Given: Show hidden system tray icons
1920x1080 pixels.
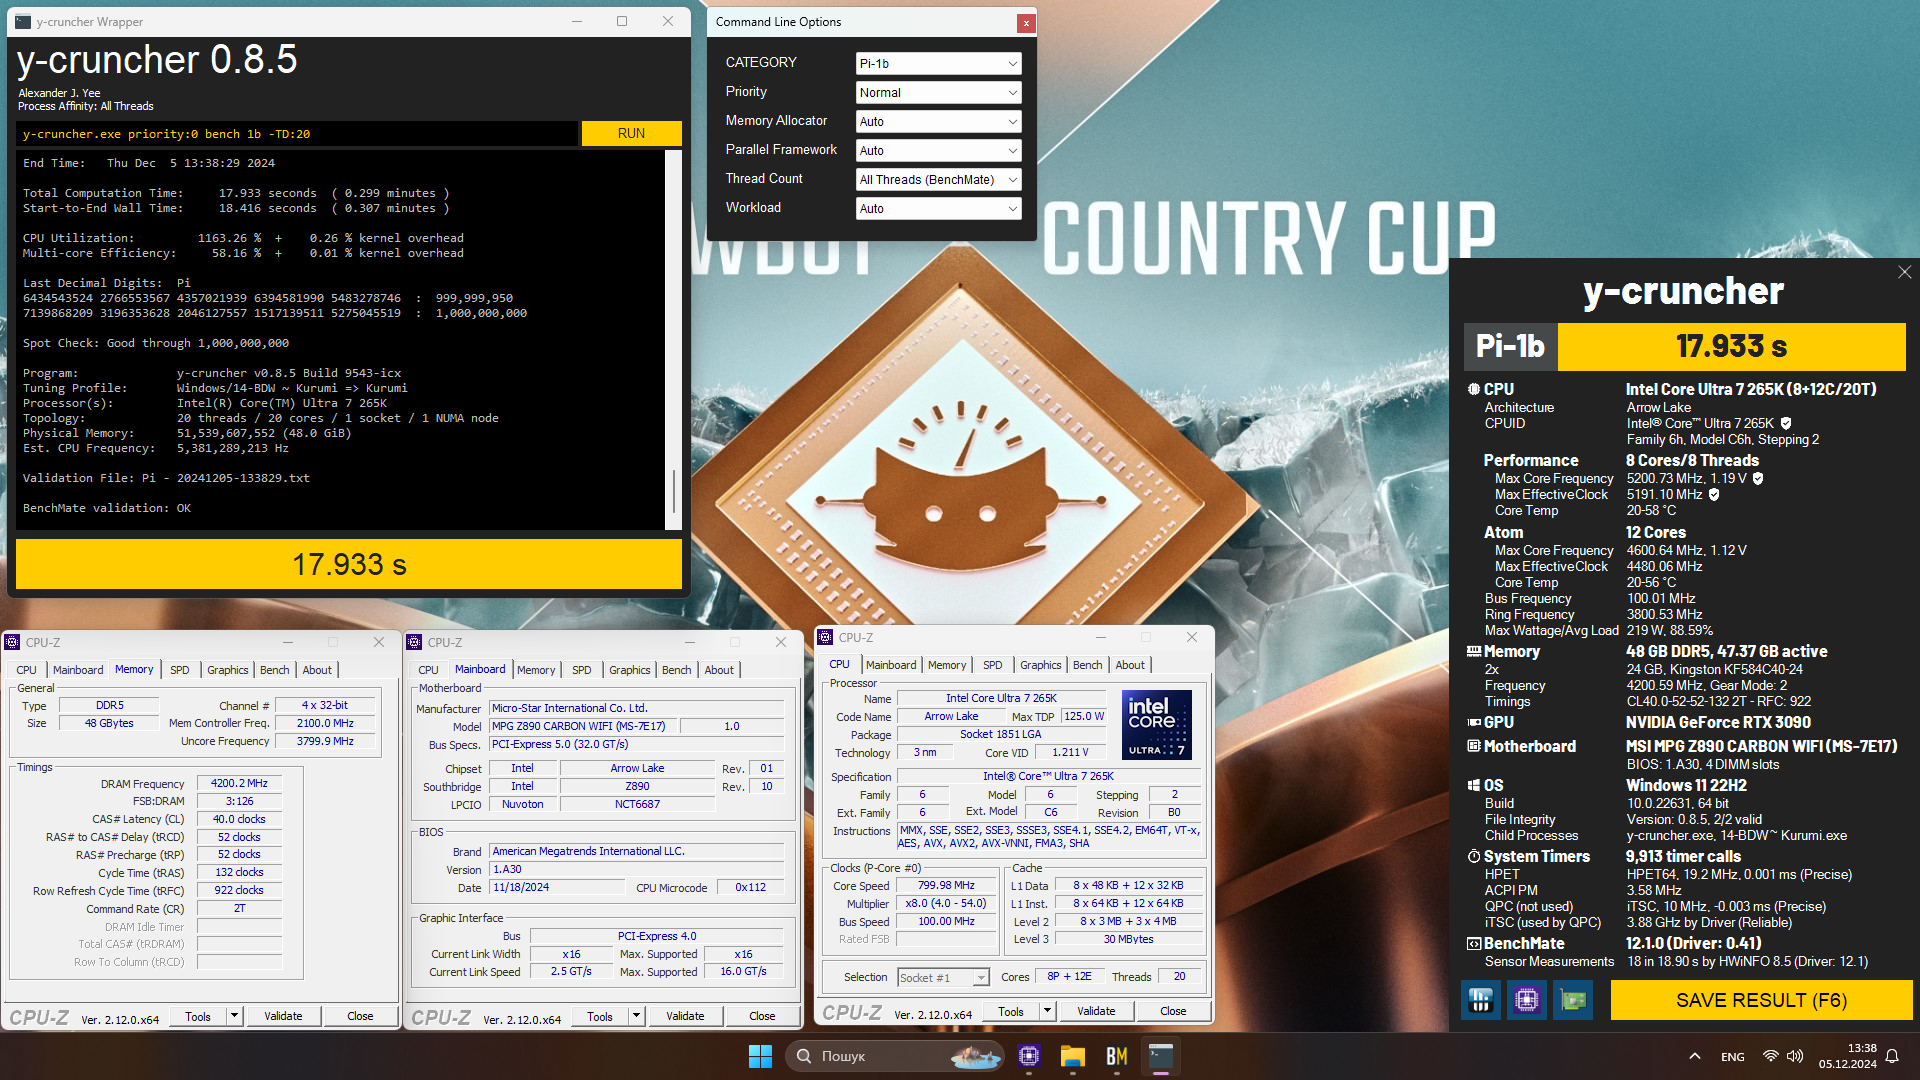Looking at the screenshot, I should tap(1694, 1056).
